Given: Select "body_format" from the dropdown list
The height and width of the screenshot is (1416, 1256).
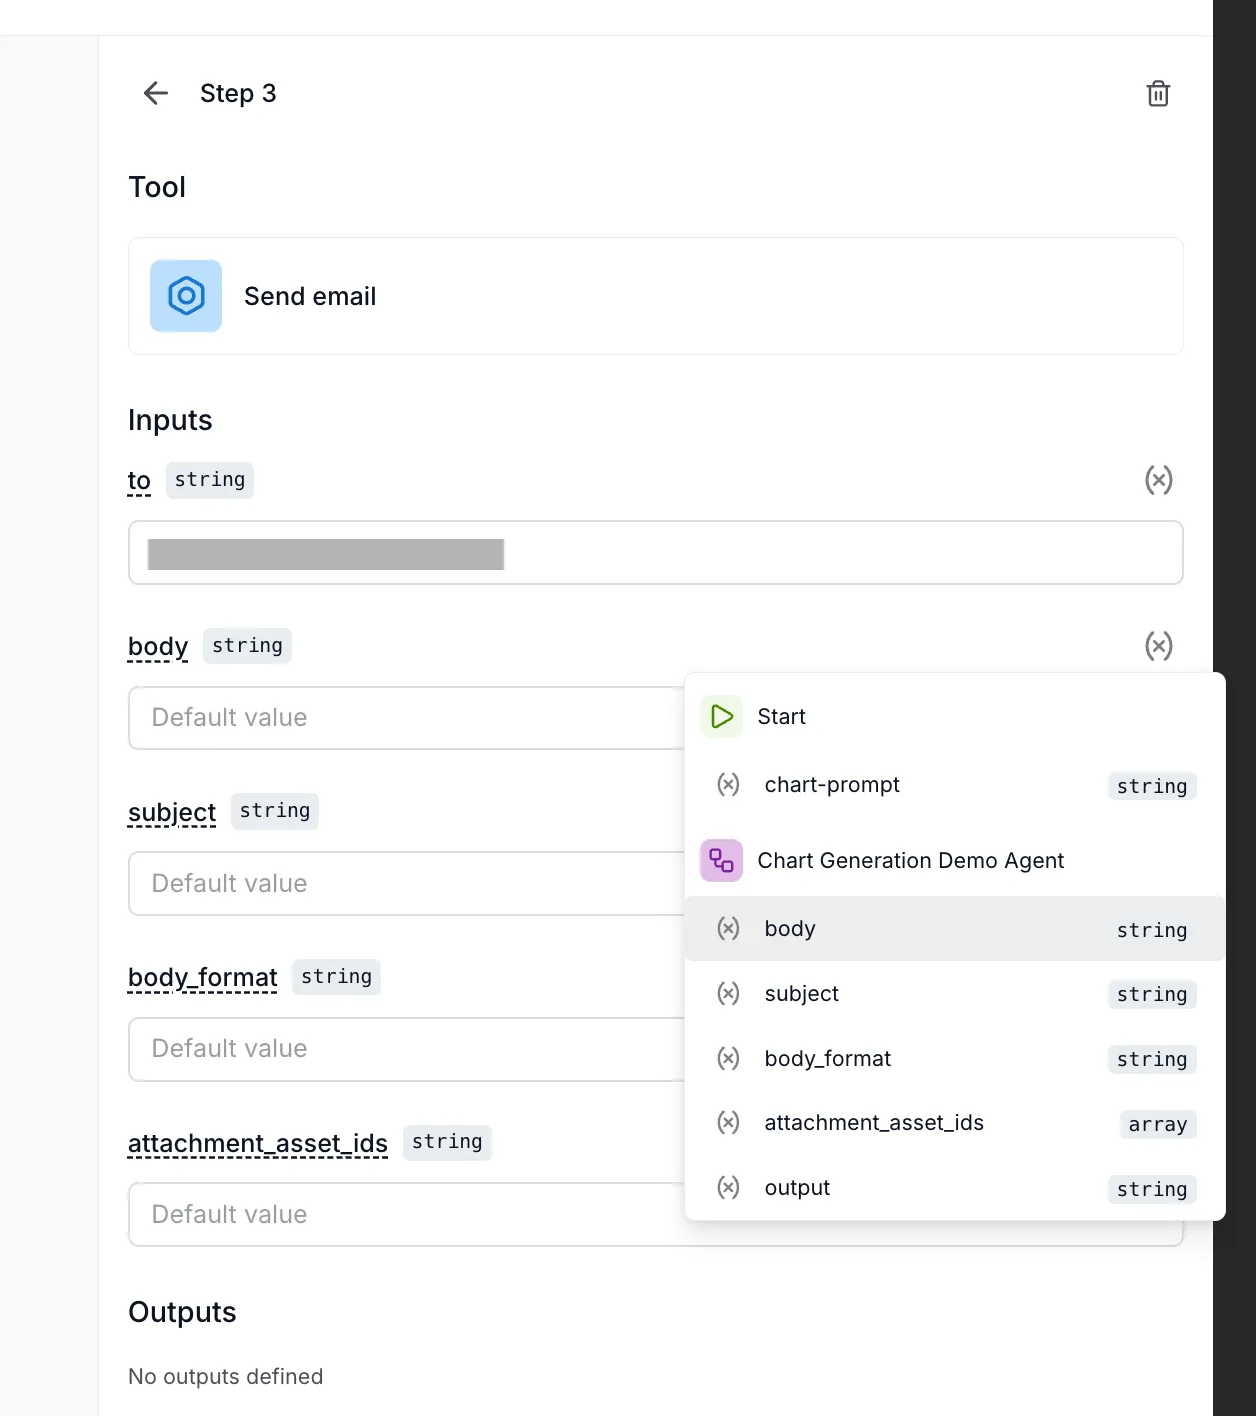Looking at the screenshot, I should click(827, 1058).
